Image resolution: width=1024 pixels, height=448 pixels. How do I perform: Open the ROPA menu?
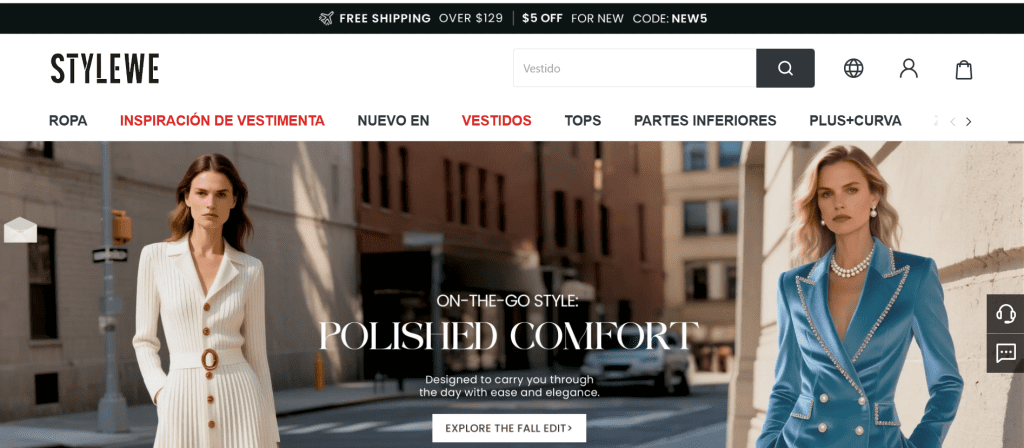pos(68,121)
